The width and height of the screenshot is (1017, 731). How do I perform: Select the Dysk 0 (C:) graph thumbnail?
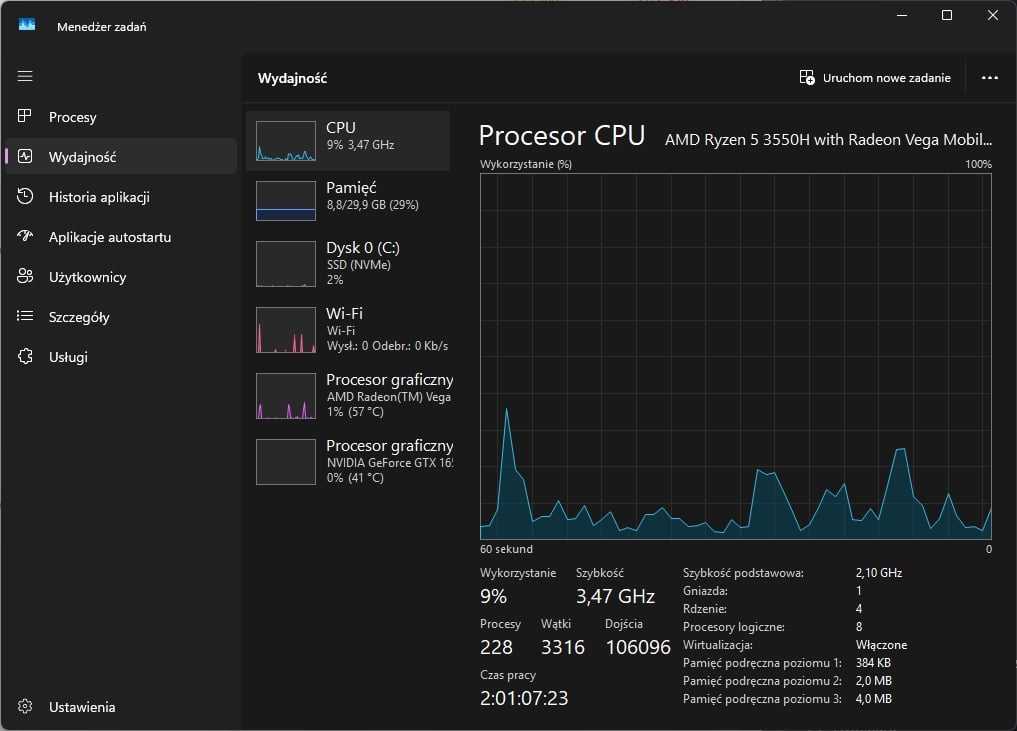(286, 264)
